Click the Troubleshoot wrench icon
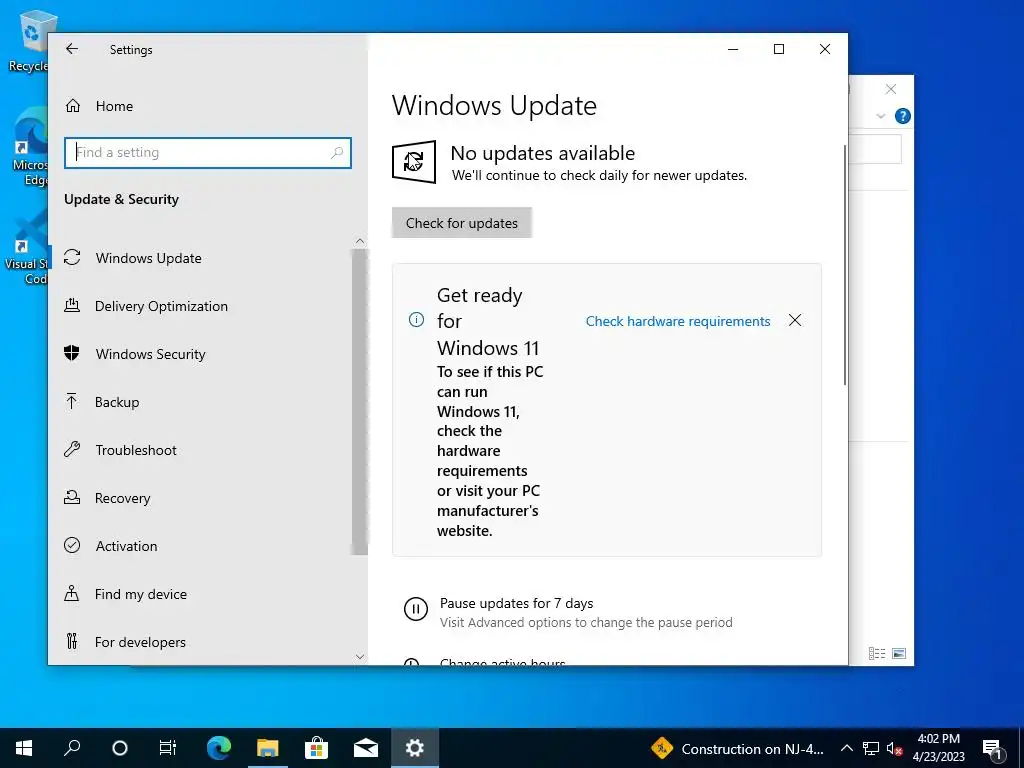The width and height of the screenshot is (1024, 768). click(72, 449)
